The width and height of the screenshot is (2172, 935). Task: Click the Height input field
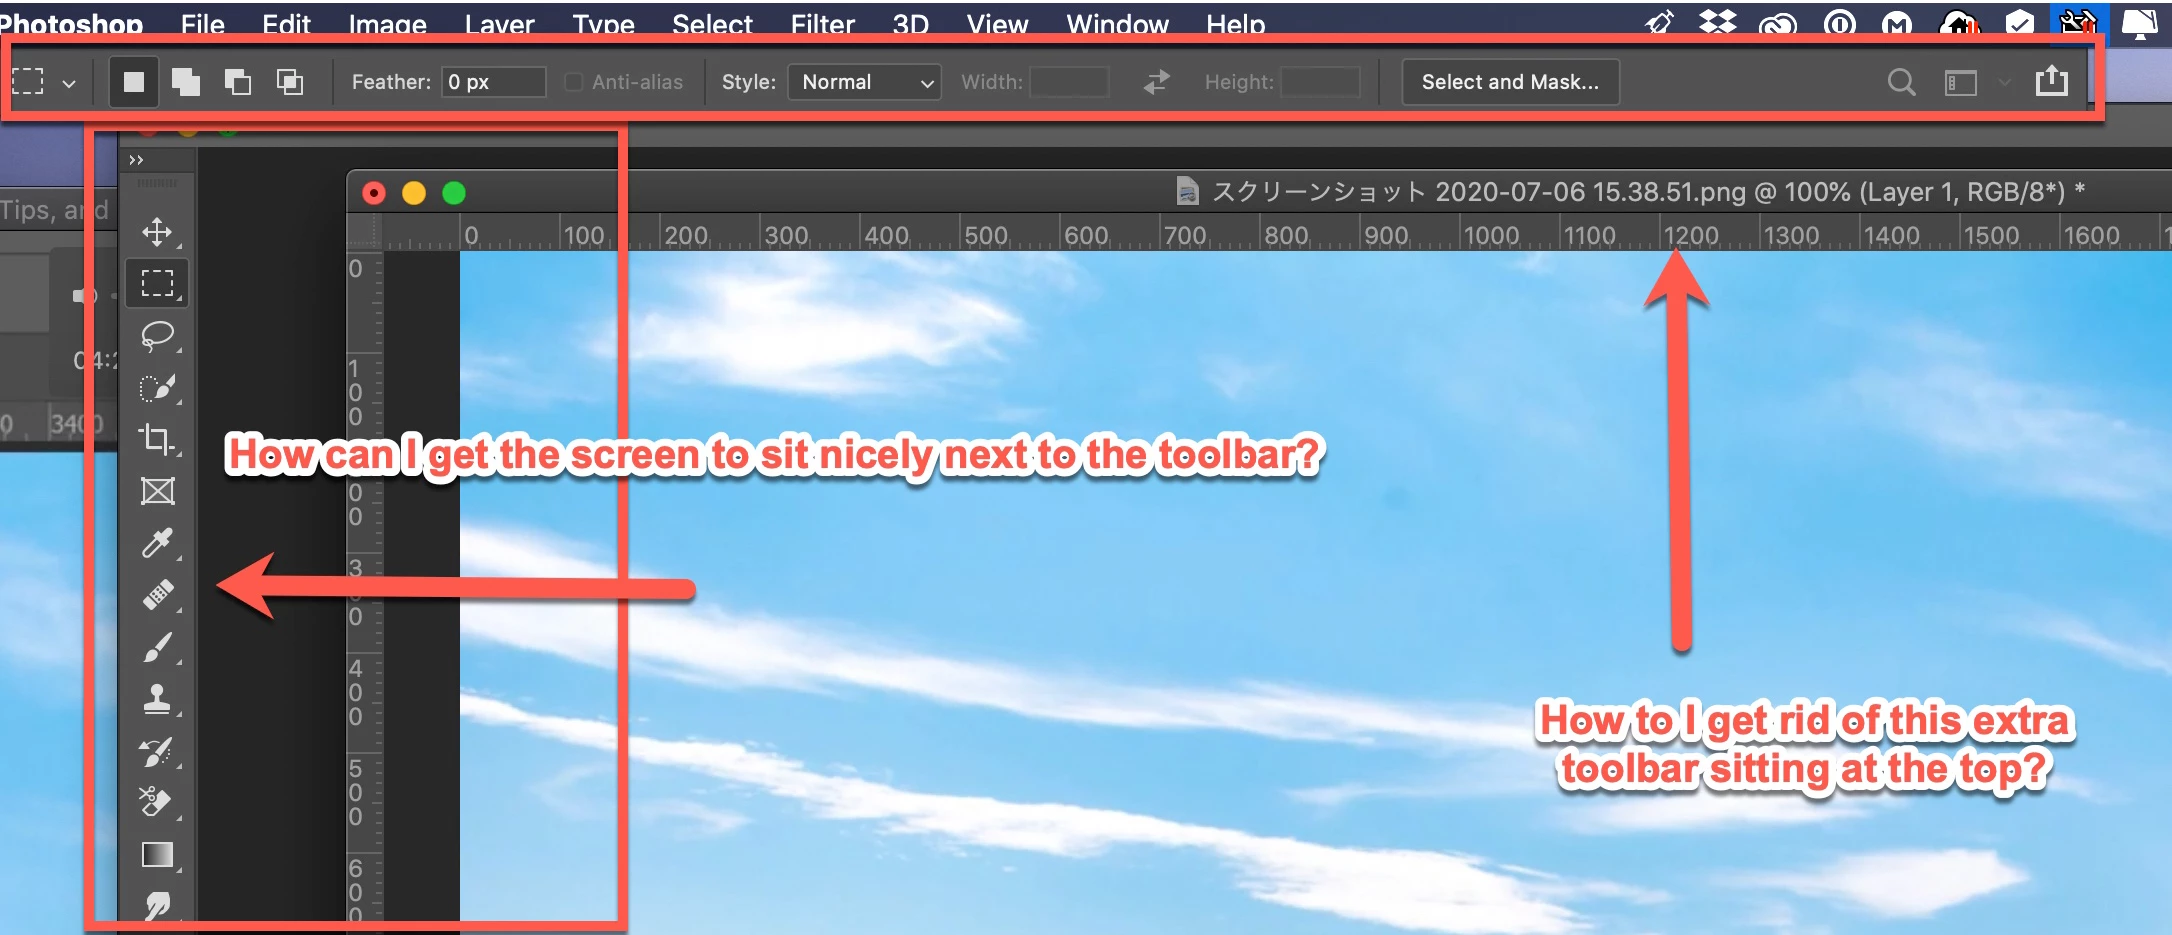point(1320,82)
